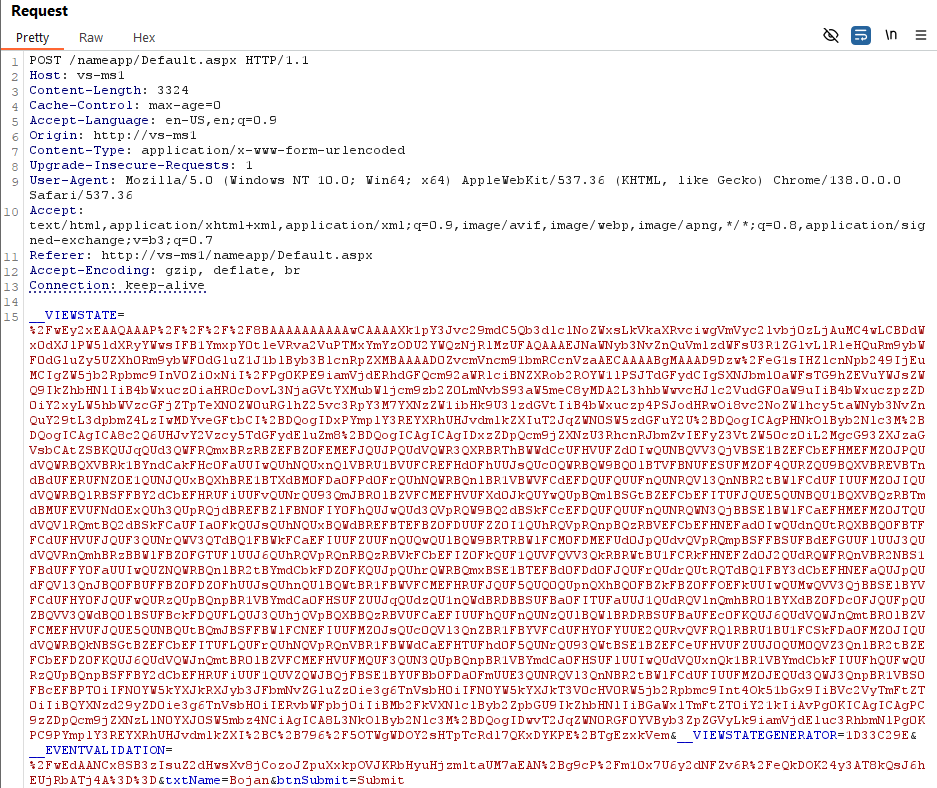Click line number 1 in the gutter
The image size is (937, 788).
click(15, 62)
